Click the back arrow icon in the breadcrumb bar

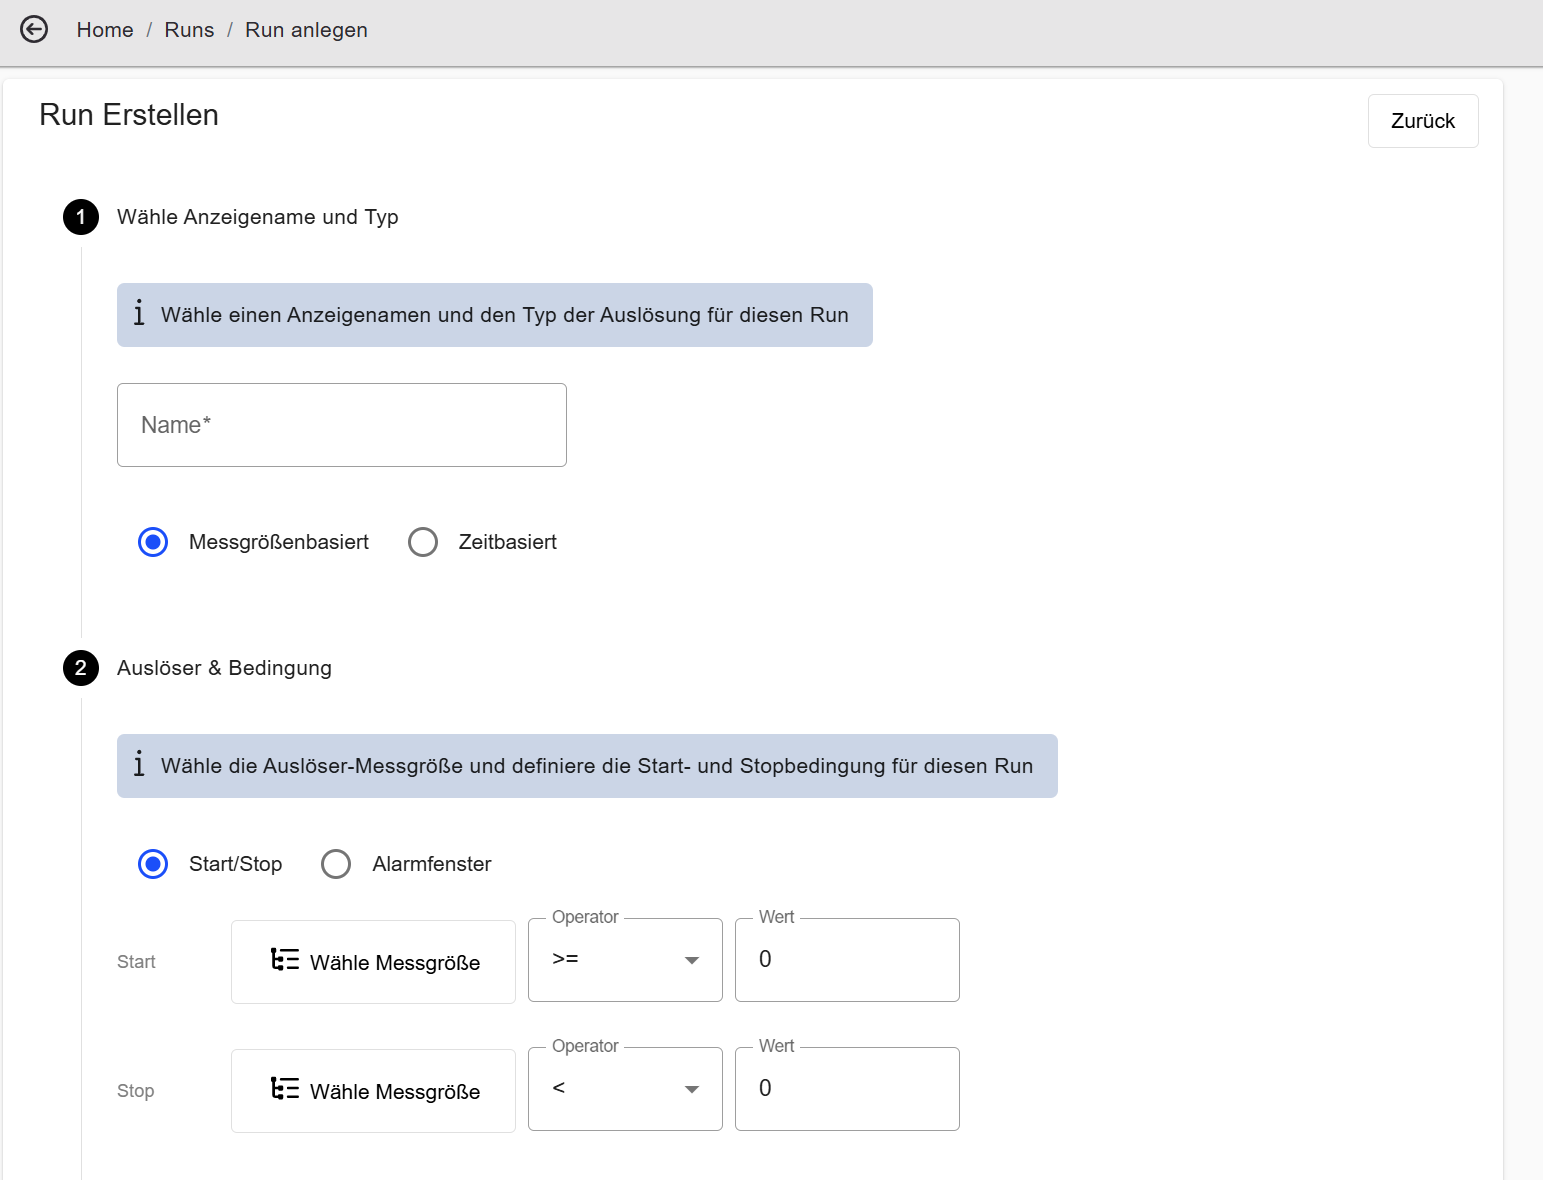click(34, 30)
